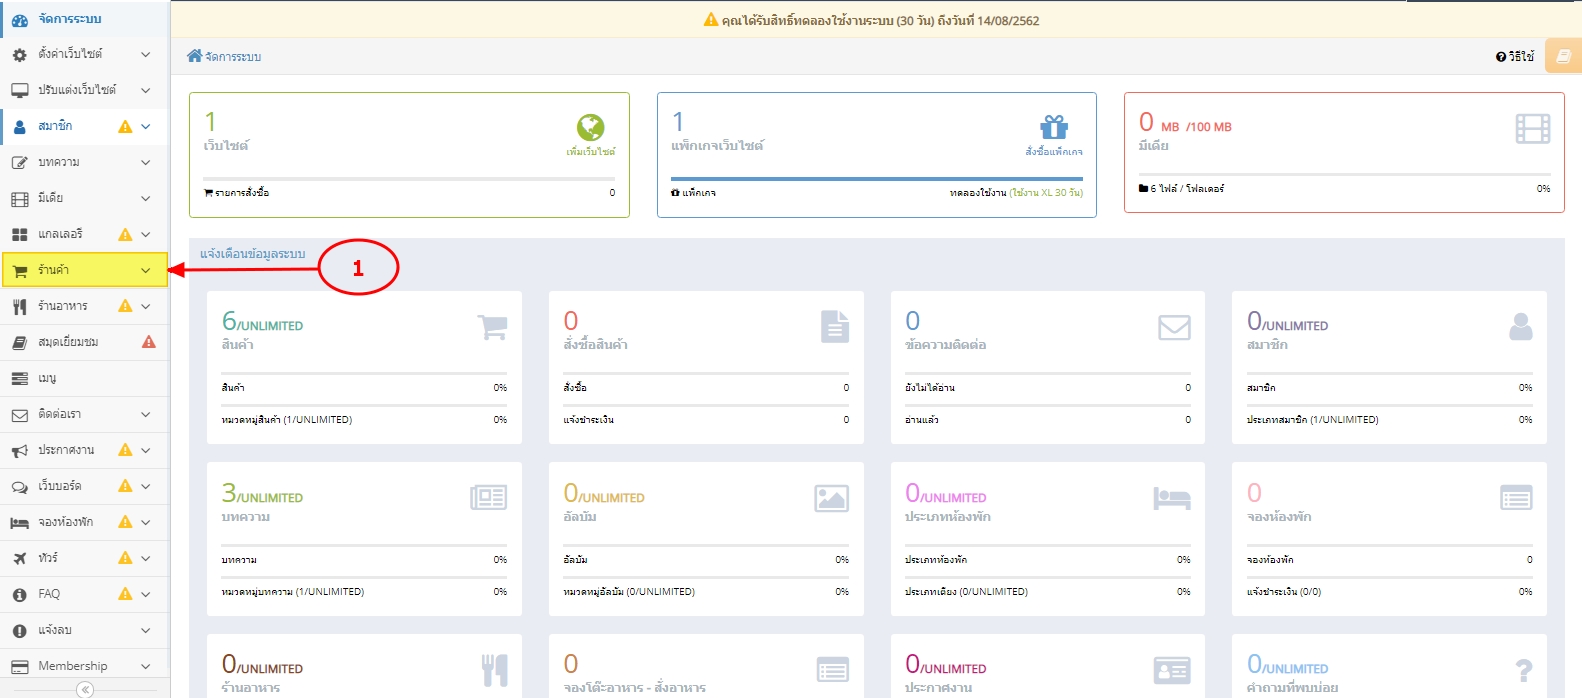Expand the ร้านอาหาร chevron in the sidebar
This screenshot has height=698, width=1582.
(x=145, y=306)
